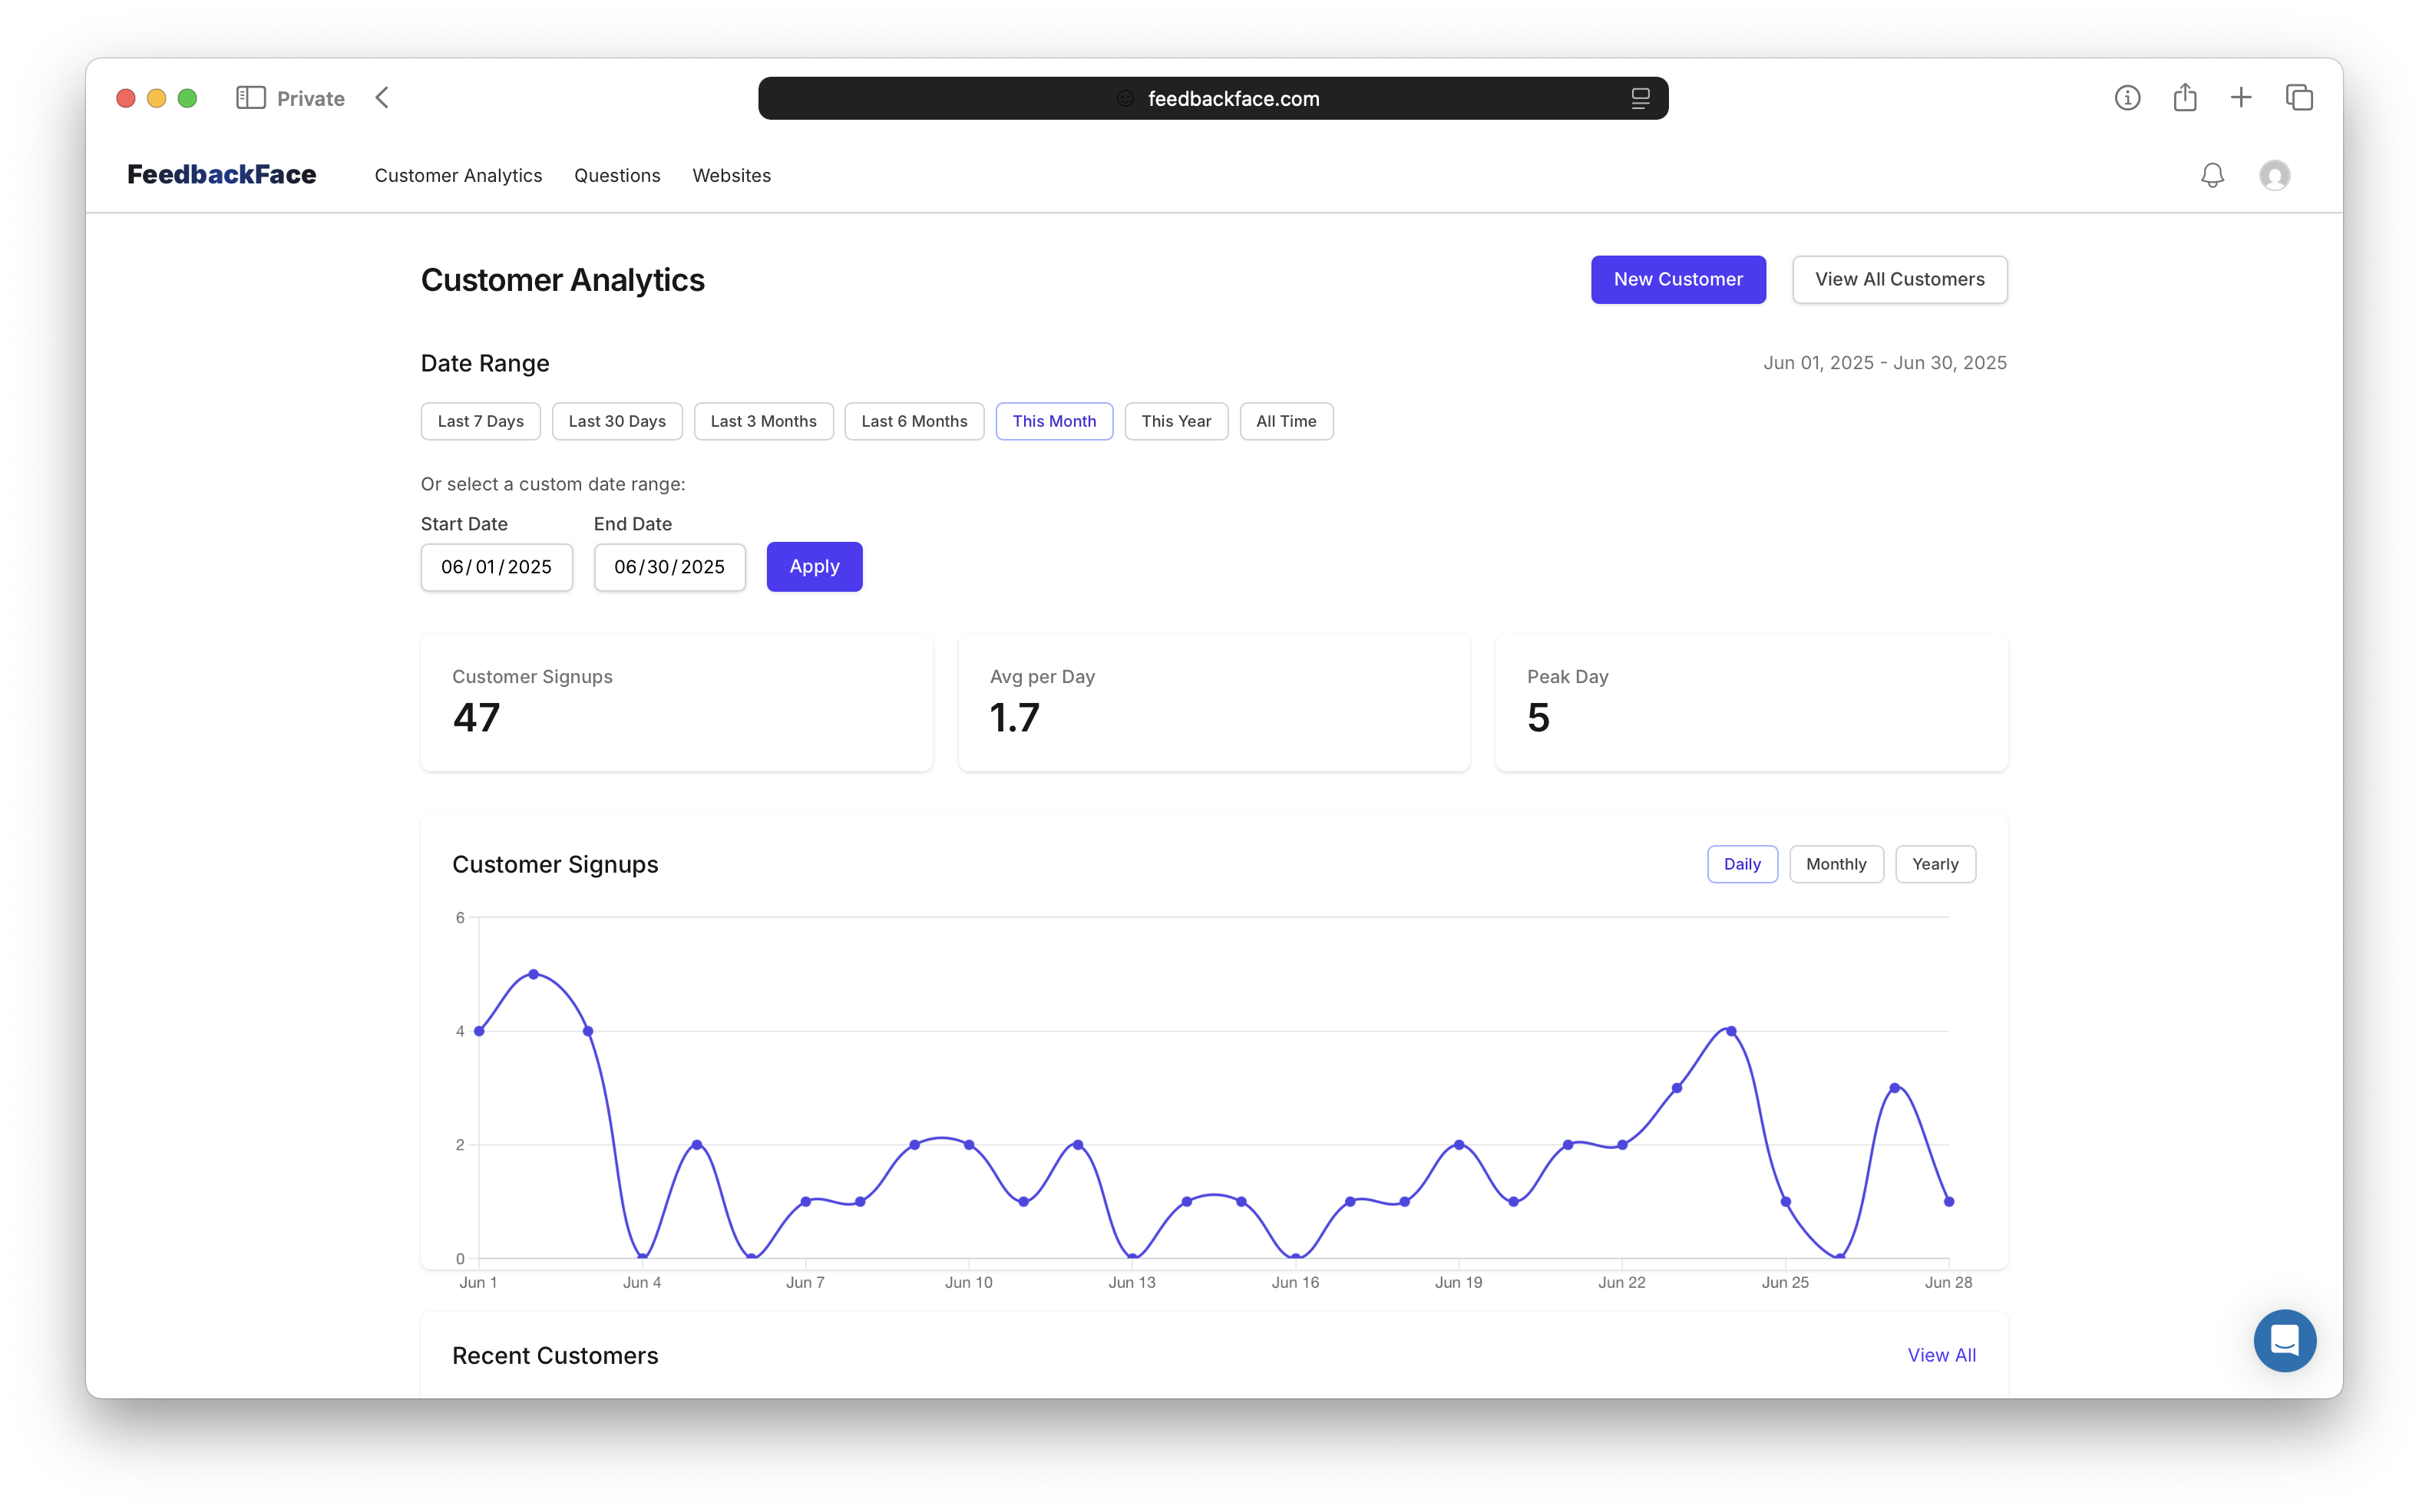Select This Month range
Screen dimensions: 2429x1512
[1054, 421]
